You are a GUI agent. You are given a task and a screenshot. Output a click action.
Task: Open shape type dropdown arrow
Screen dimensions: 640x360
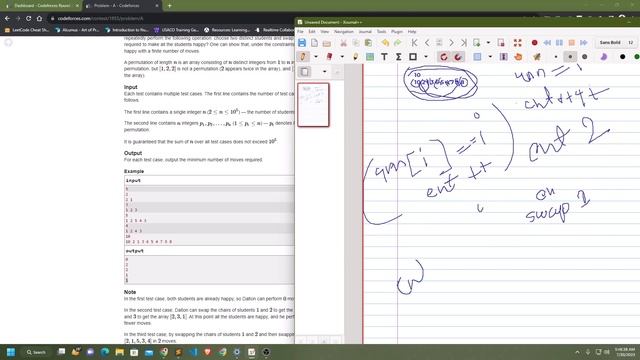[426, 57]
